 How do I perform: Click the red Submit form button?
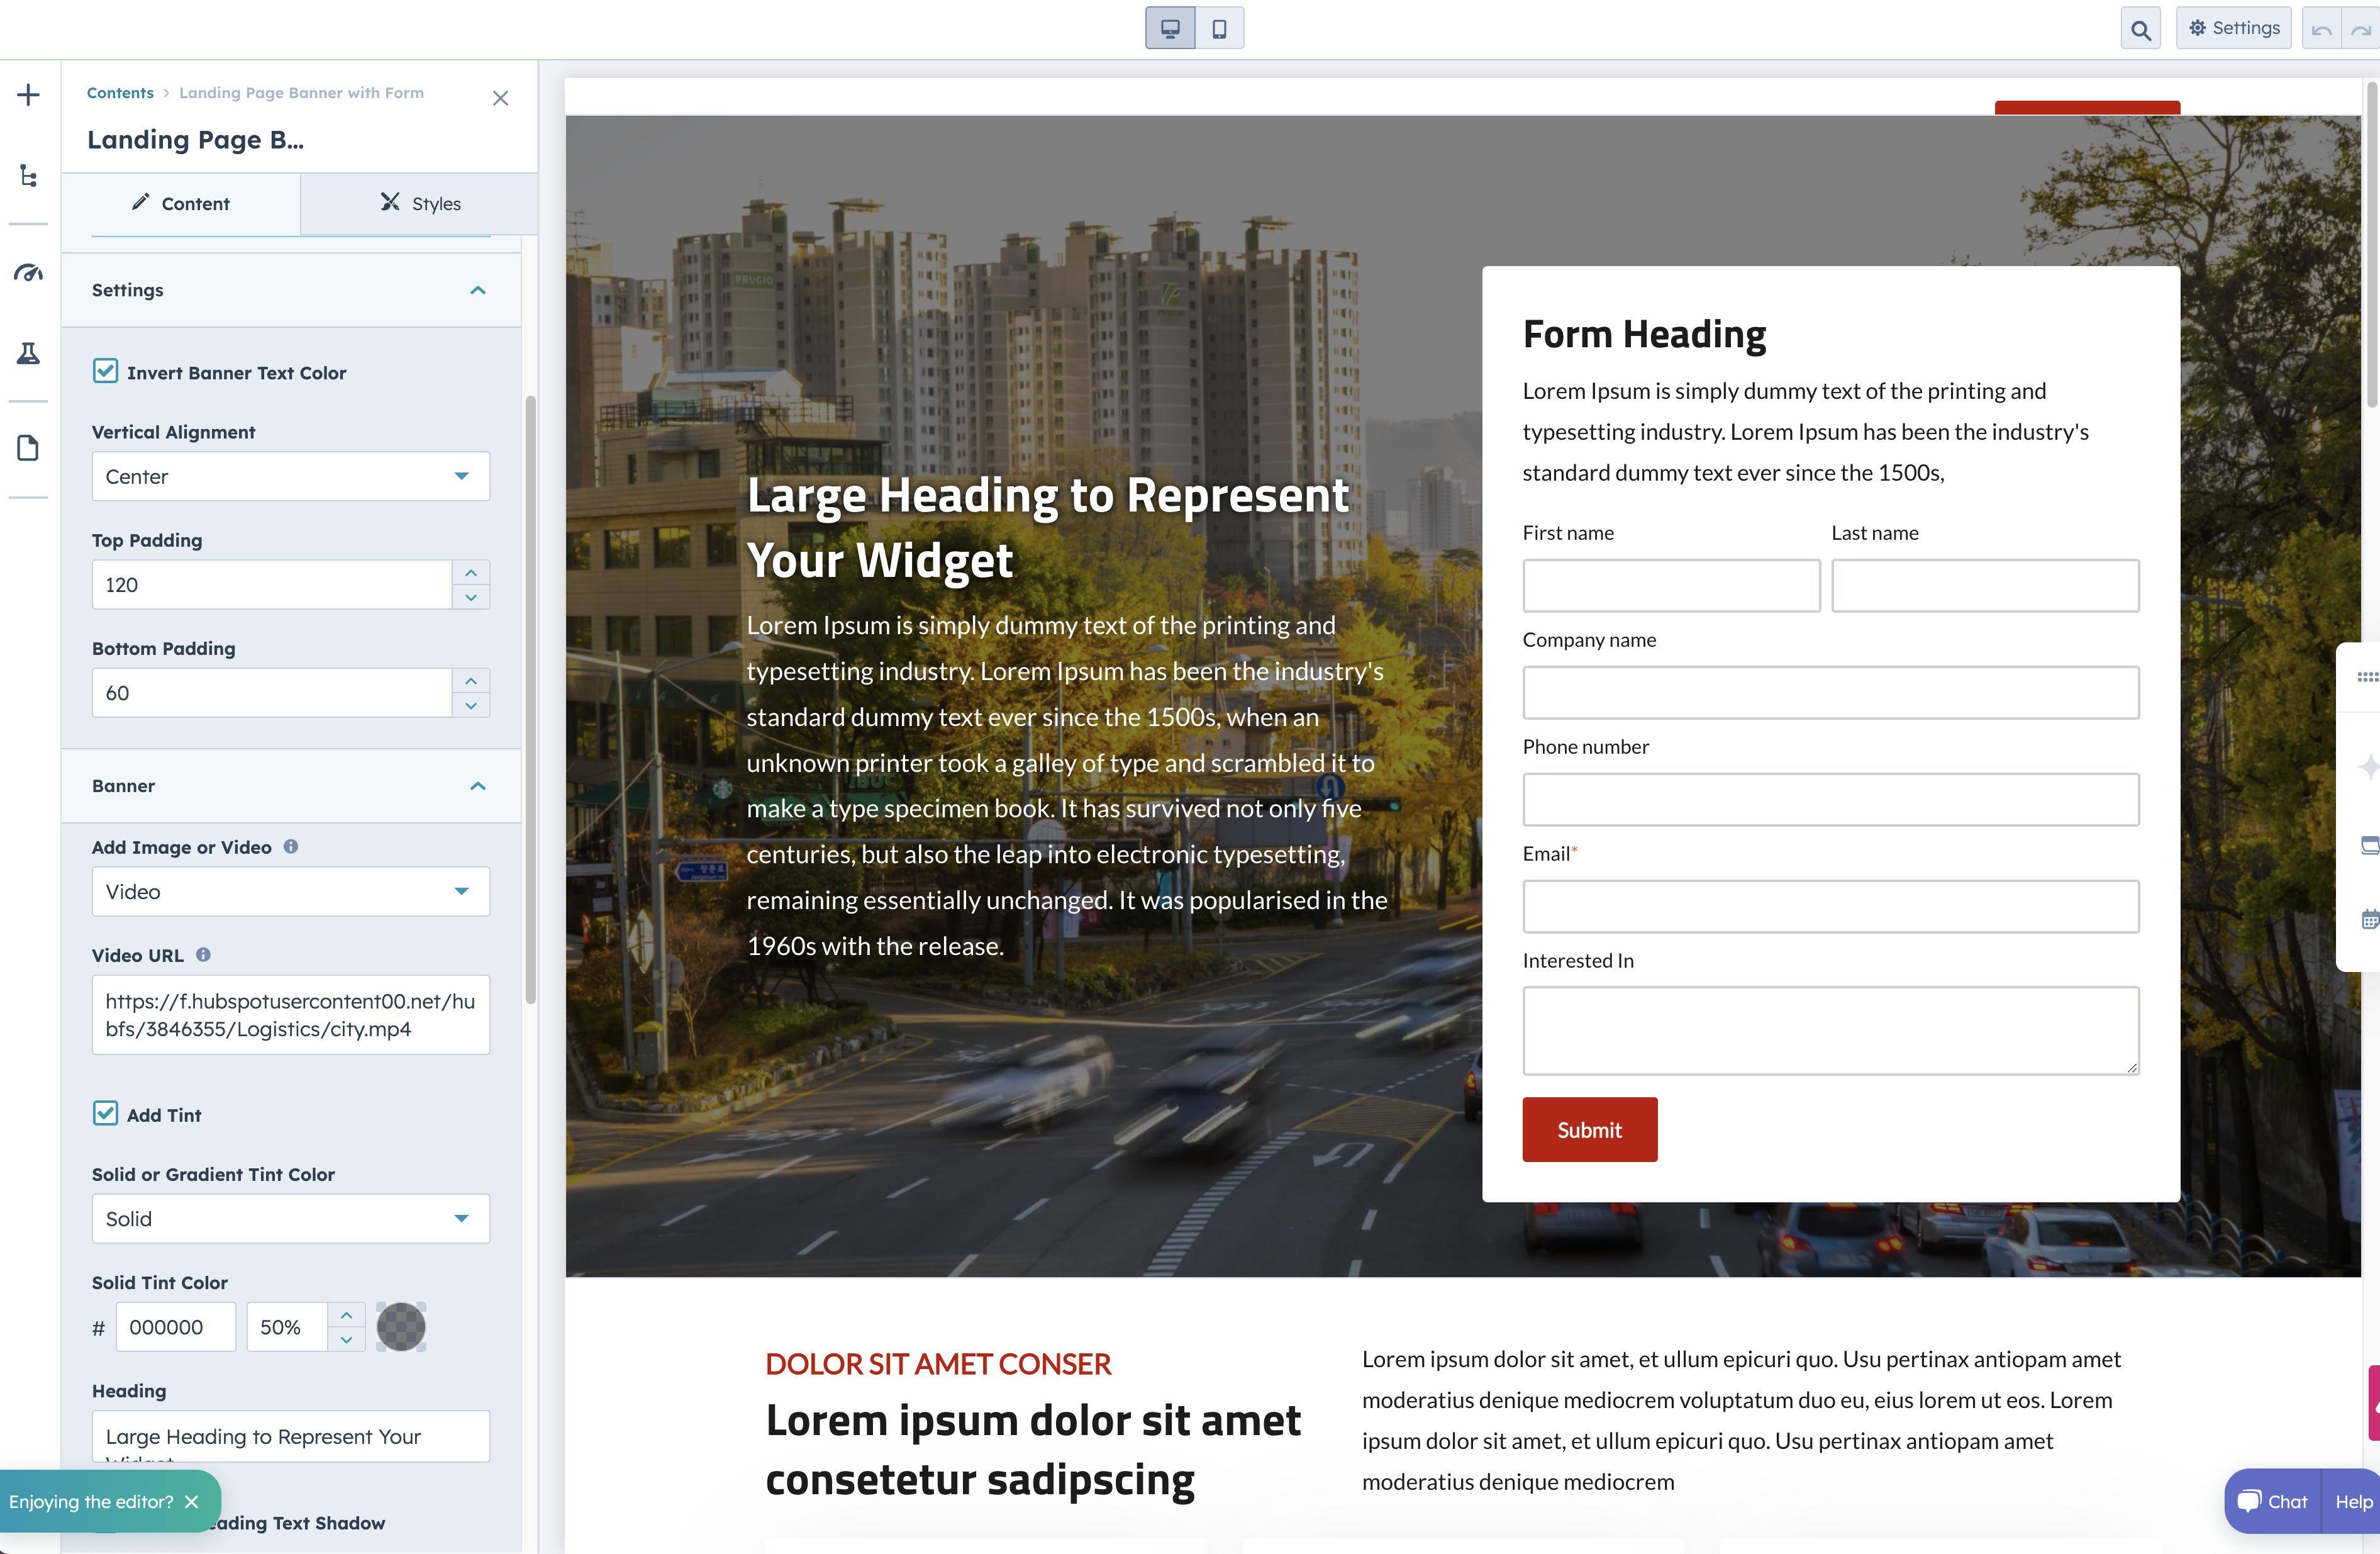pos(1590,1130)
